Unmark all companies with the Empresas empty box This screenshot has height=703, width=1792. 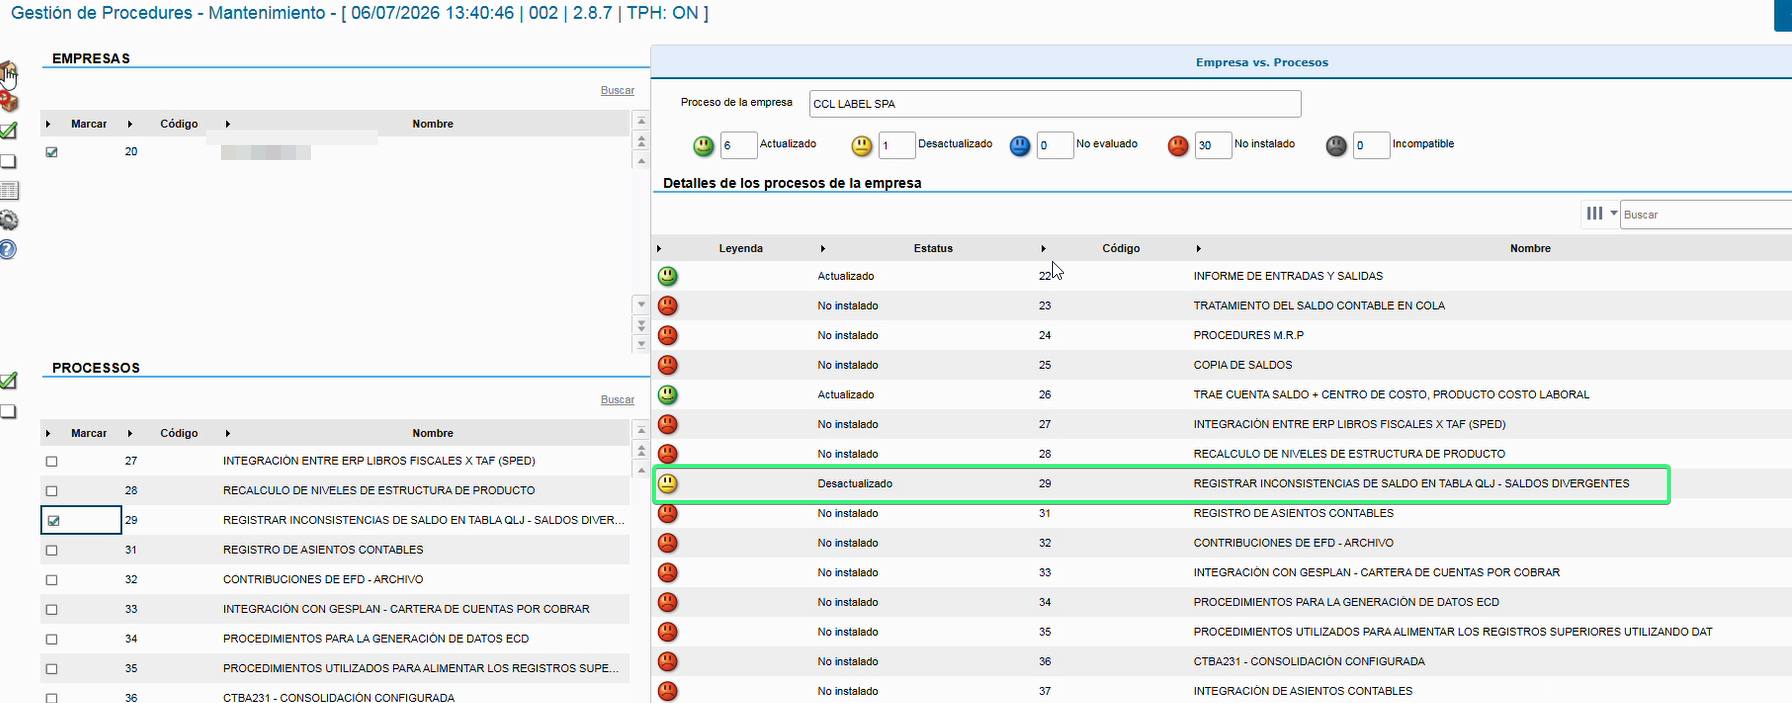(8, 161)
